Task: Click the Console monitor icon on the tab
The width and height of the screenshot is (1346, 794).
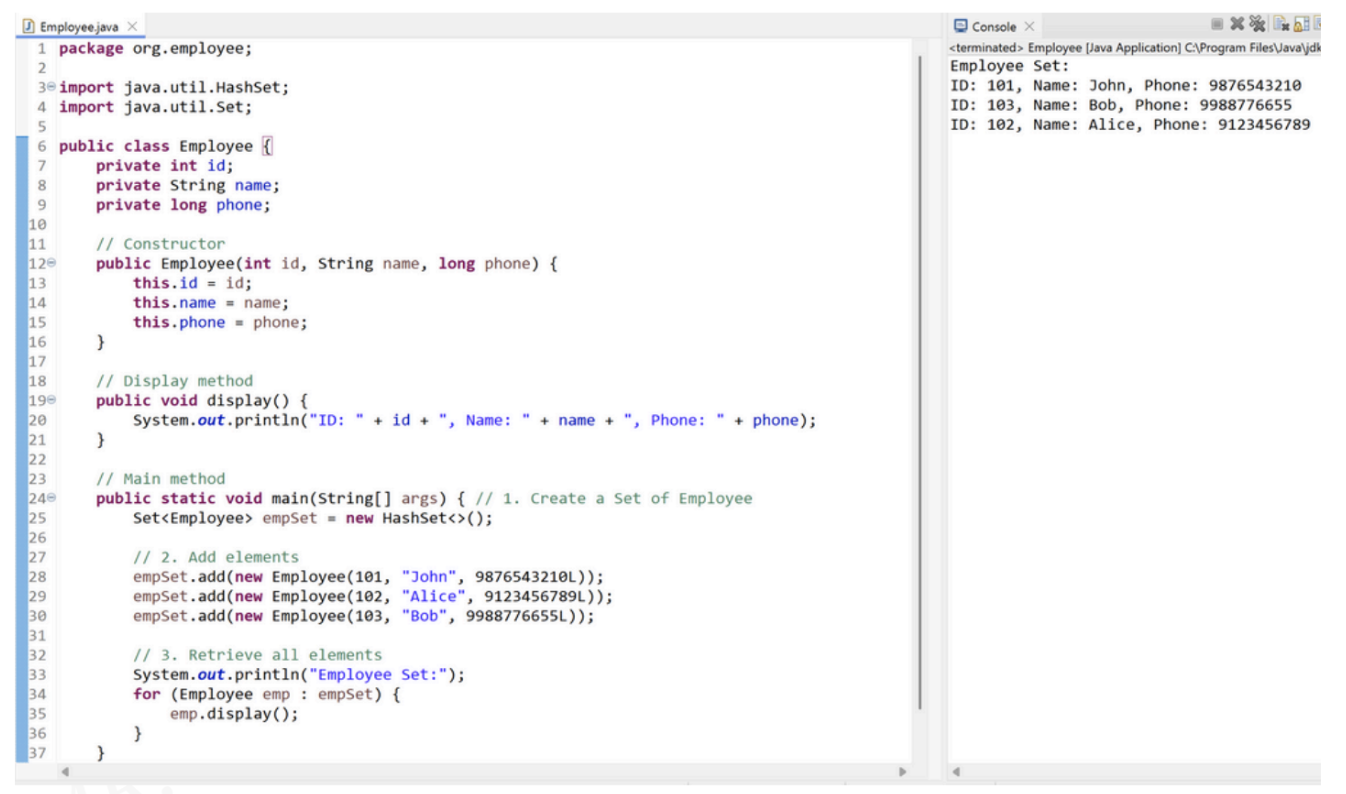Action: [x=961, y=26]
